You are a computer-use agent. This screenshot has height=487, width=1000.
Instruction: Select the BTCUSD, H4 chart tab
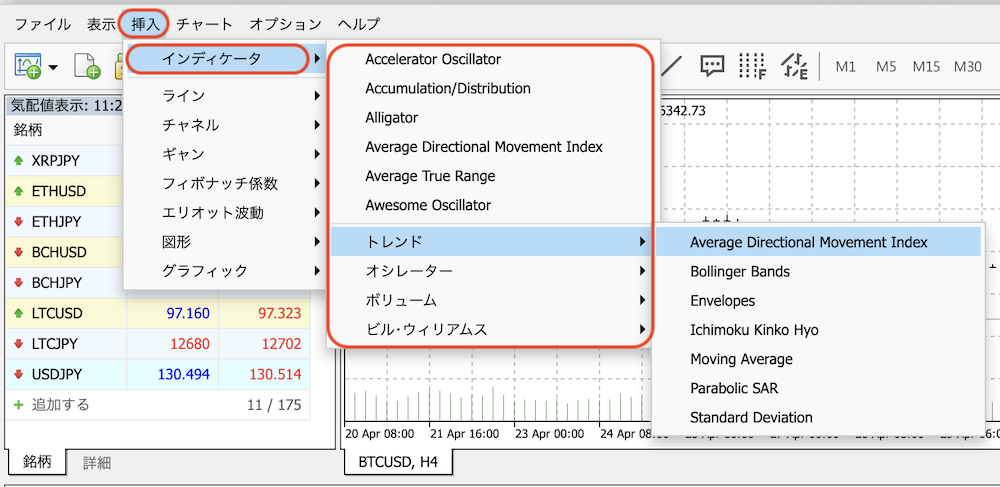(398, 462)
